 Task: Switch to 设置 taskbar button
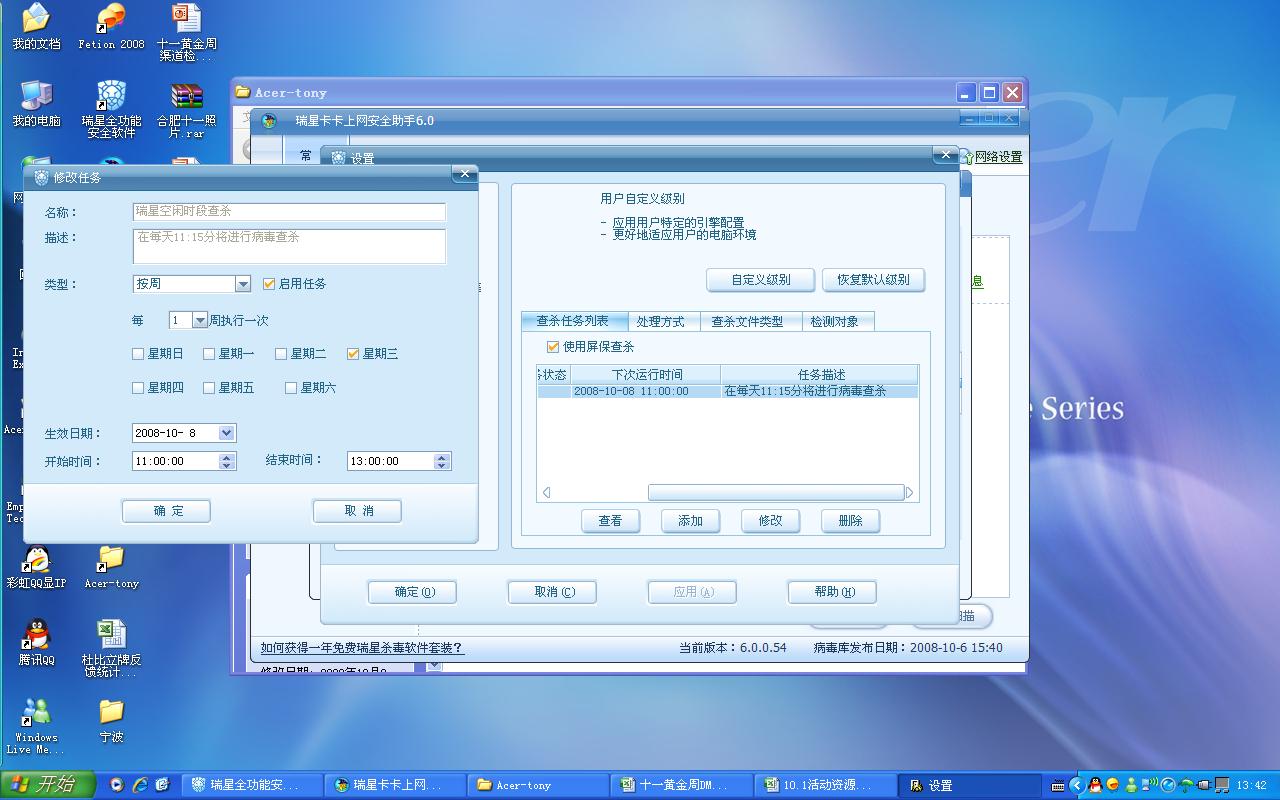(968, 785)
